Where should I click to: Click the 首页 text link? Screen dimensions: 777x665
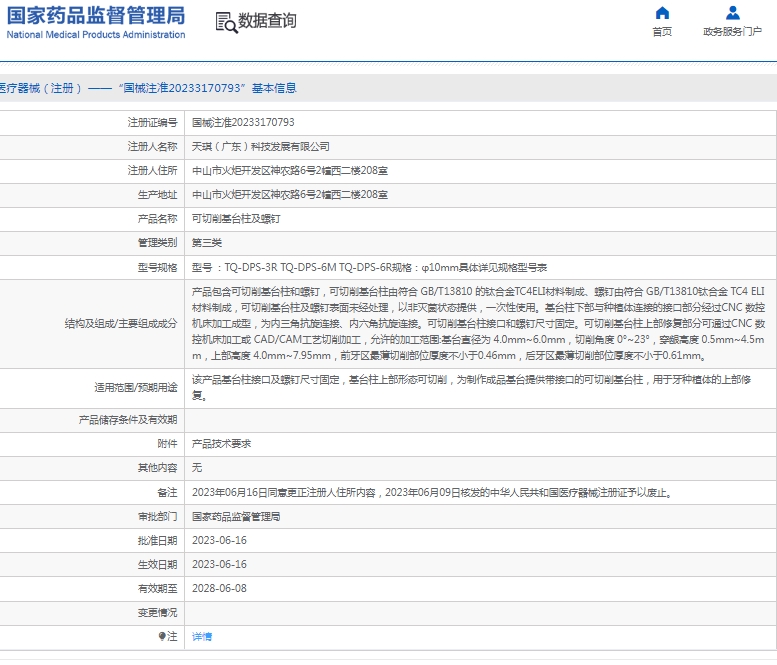point(662,32)
